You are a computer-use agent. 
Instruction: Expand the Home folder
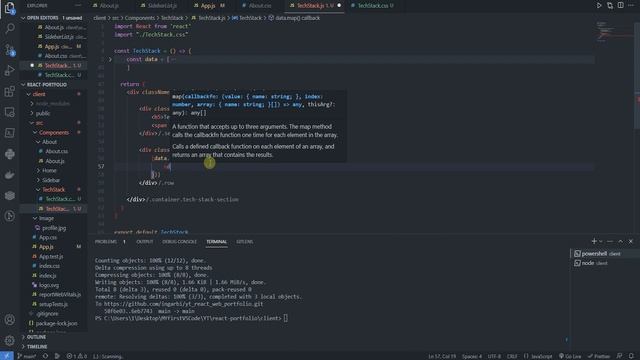click(x=49, y=171)
